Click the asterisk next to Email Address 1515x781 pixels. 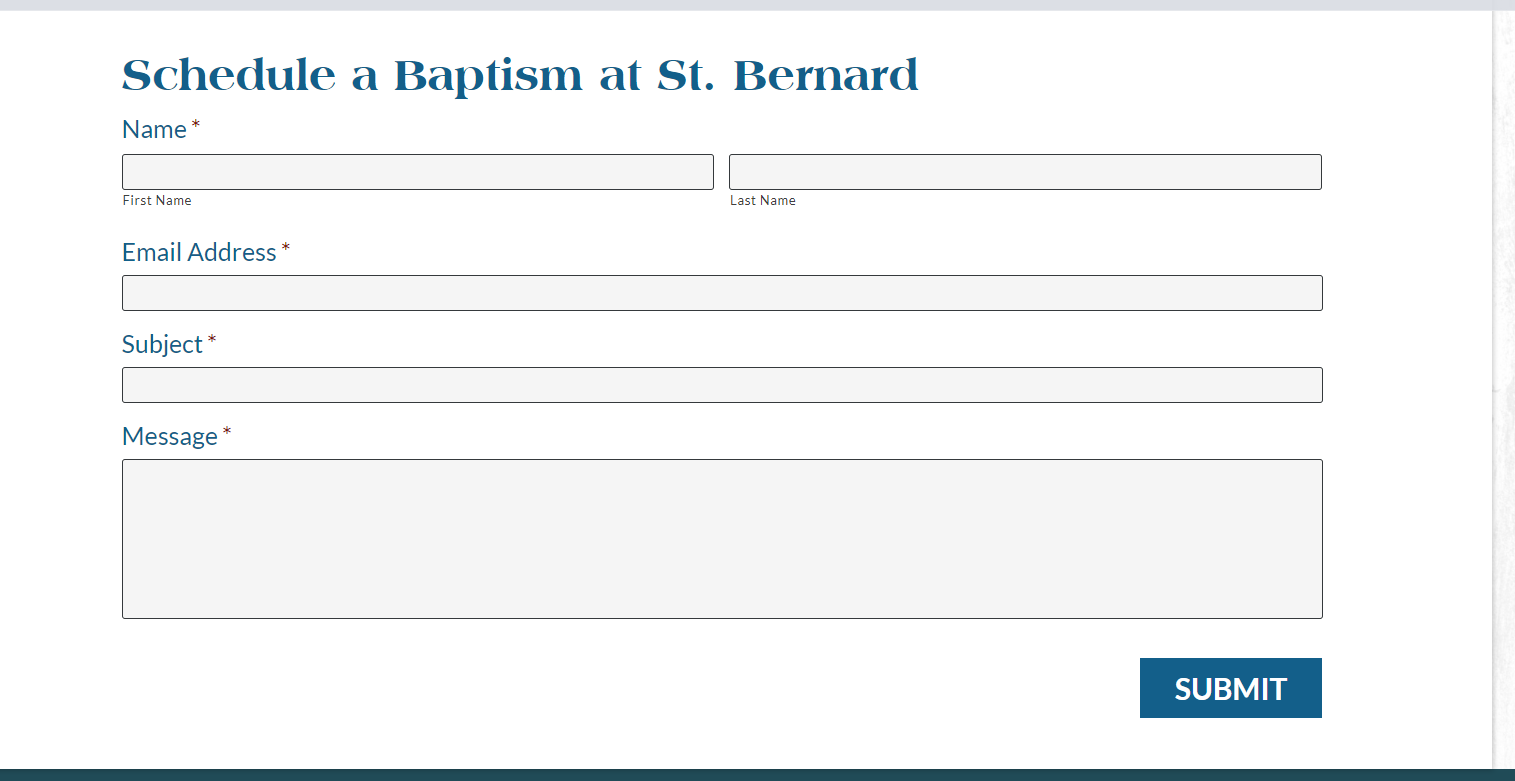286,248
